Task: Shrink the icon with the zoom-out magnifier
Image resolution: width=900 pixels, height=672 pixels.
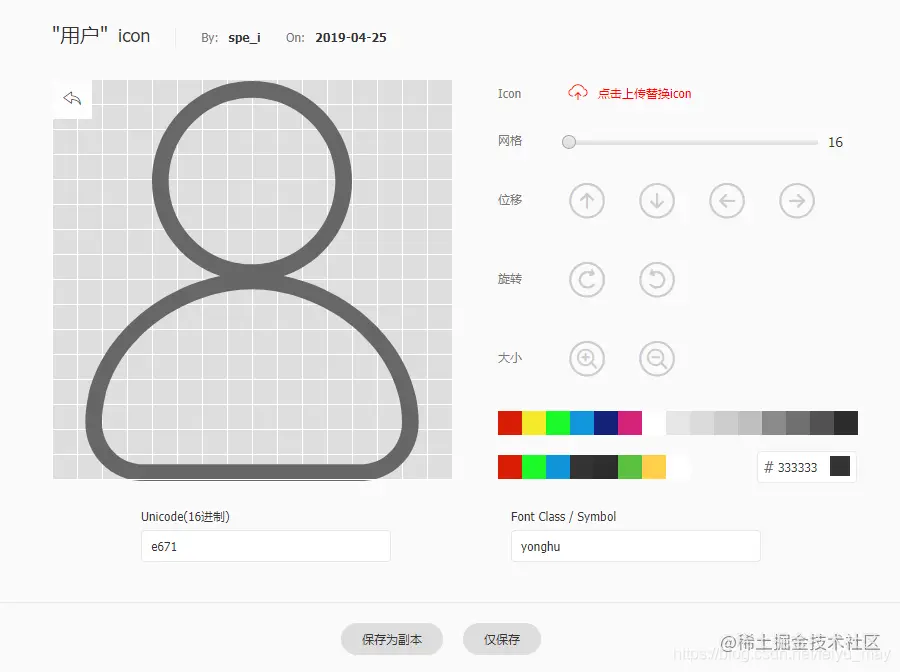Action: click(x=657, y=359)
